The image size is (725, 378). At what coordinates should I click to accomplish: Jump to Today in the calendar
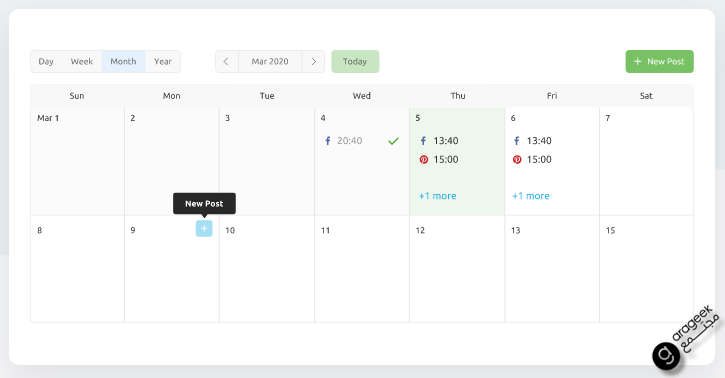355,61
